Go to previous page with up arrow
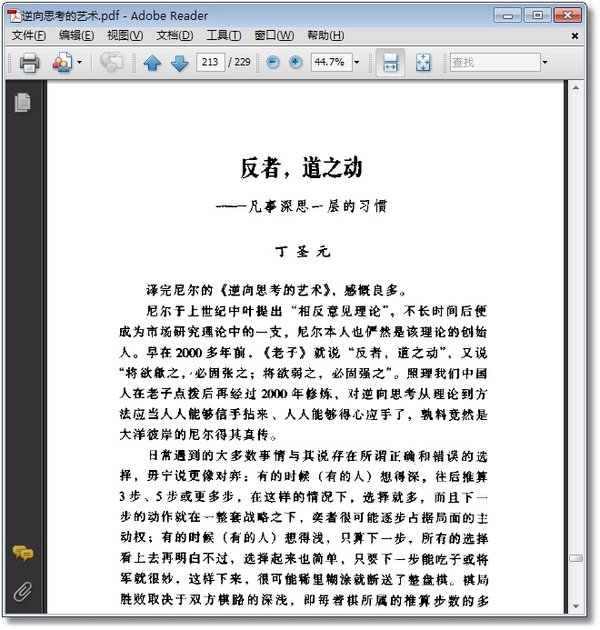Screen dimensions: 600x630 [152, 63]
